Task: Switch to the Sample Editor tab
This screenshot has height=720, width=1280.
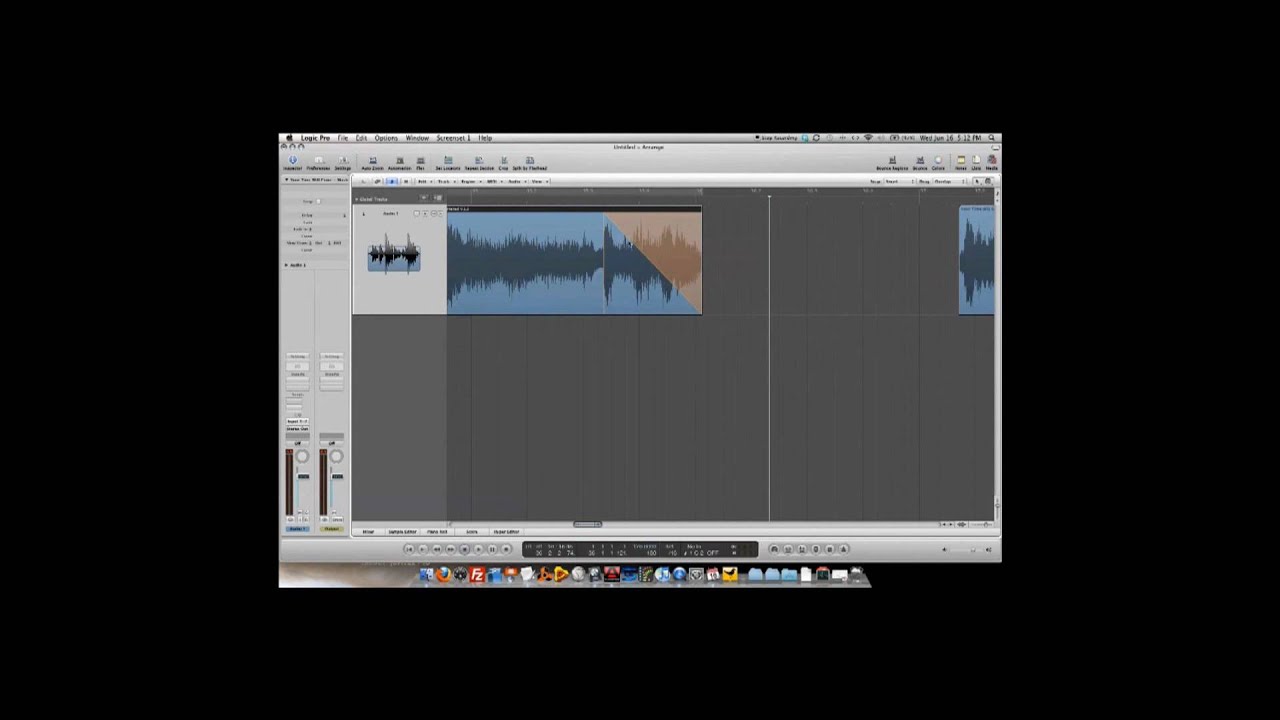Action: point(402,532)
